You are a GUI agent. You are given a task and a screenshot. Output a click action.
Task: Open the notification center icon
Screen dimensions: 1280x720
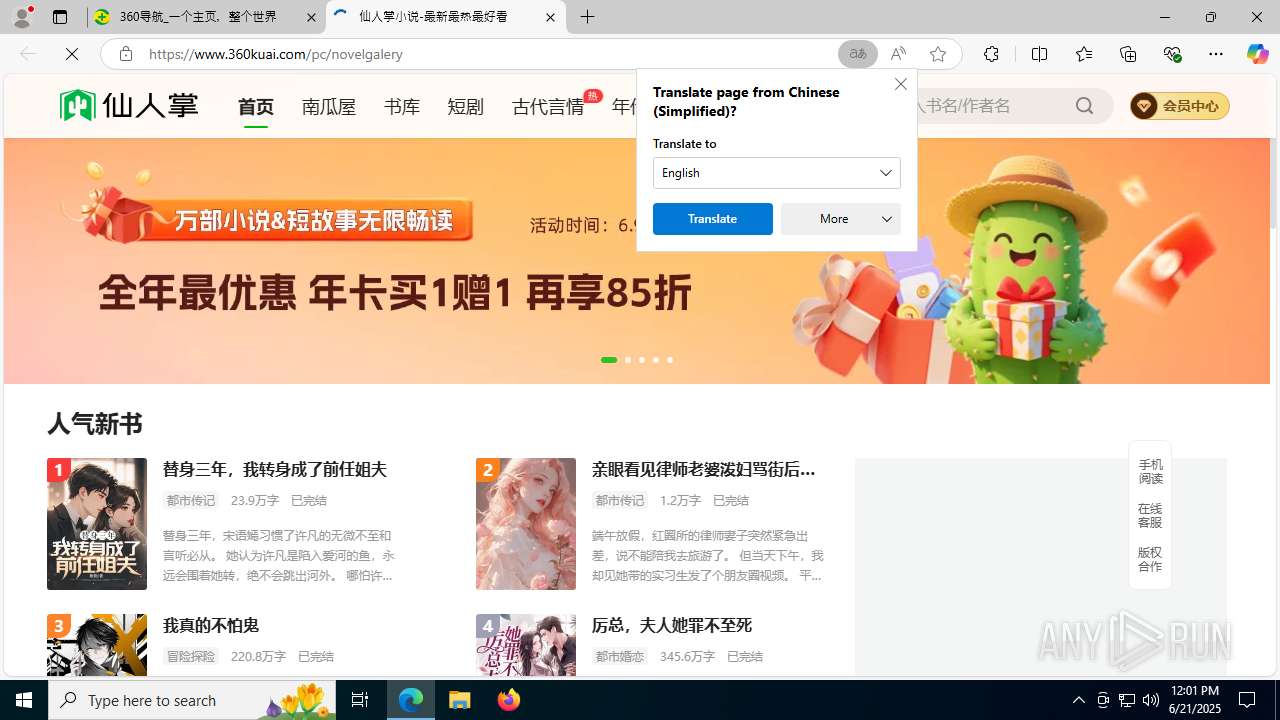pyautogui.click(x=1247, y=700)
